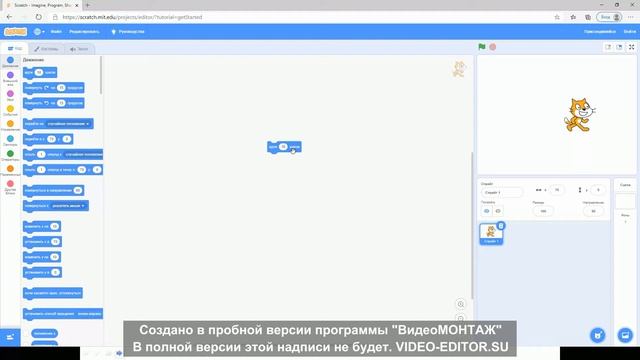Image resolution: width=640 pixels, height=360 pixels.
Task: Open dropdown in point towards mouse block
Action: (68, 206)
